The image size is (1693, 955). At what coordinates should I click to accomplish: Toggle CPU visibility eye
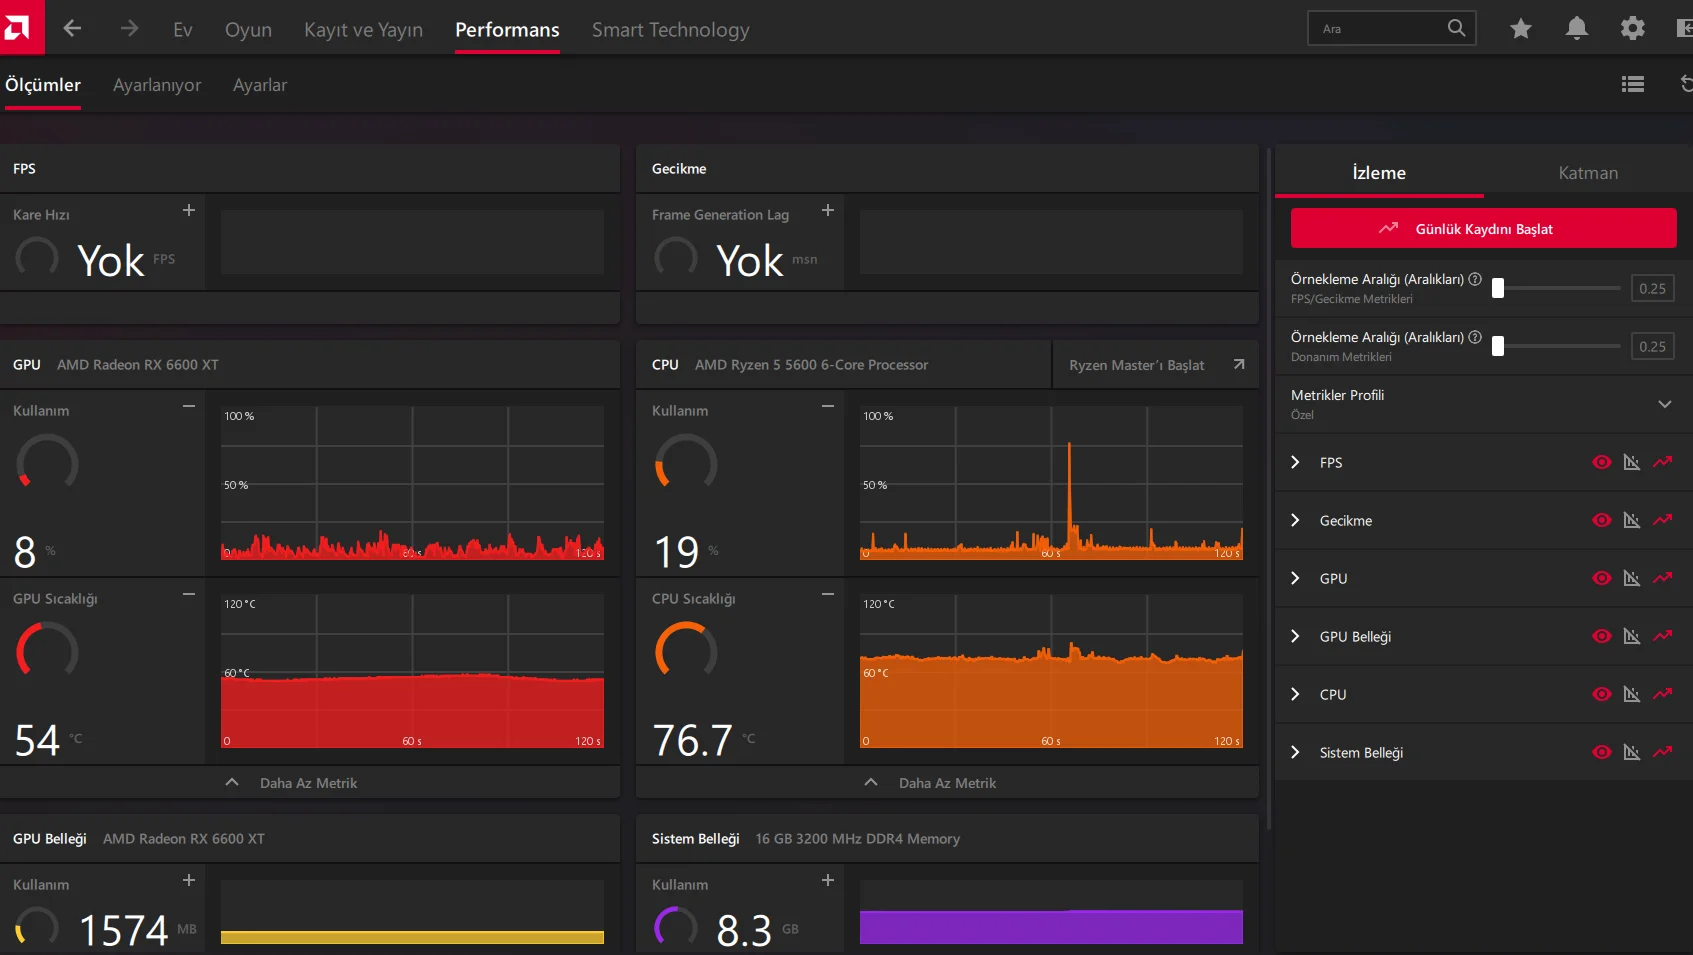[1602, 694]
